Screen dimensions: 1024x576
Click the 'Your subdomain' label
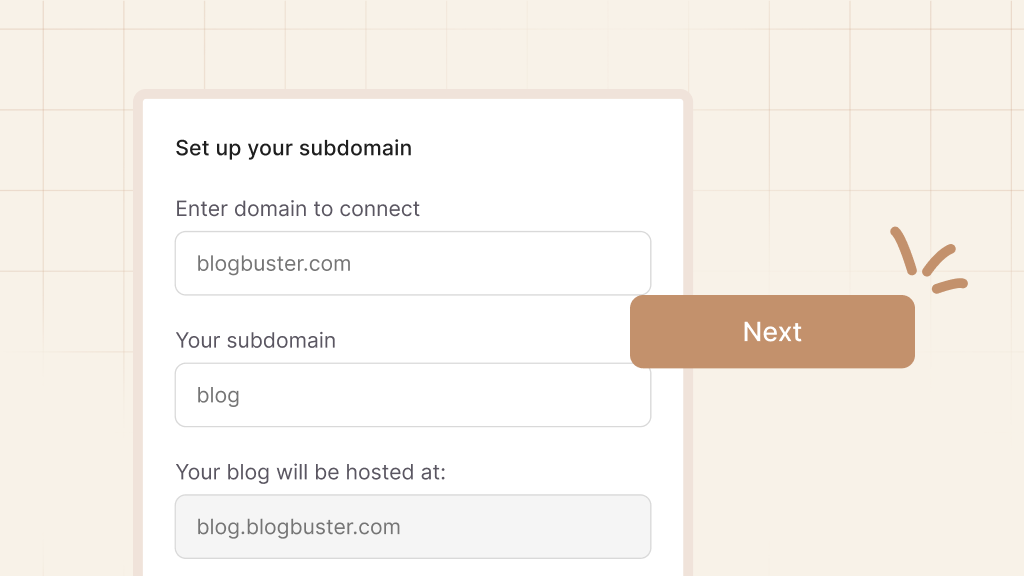(x=255, y=340)
